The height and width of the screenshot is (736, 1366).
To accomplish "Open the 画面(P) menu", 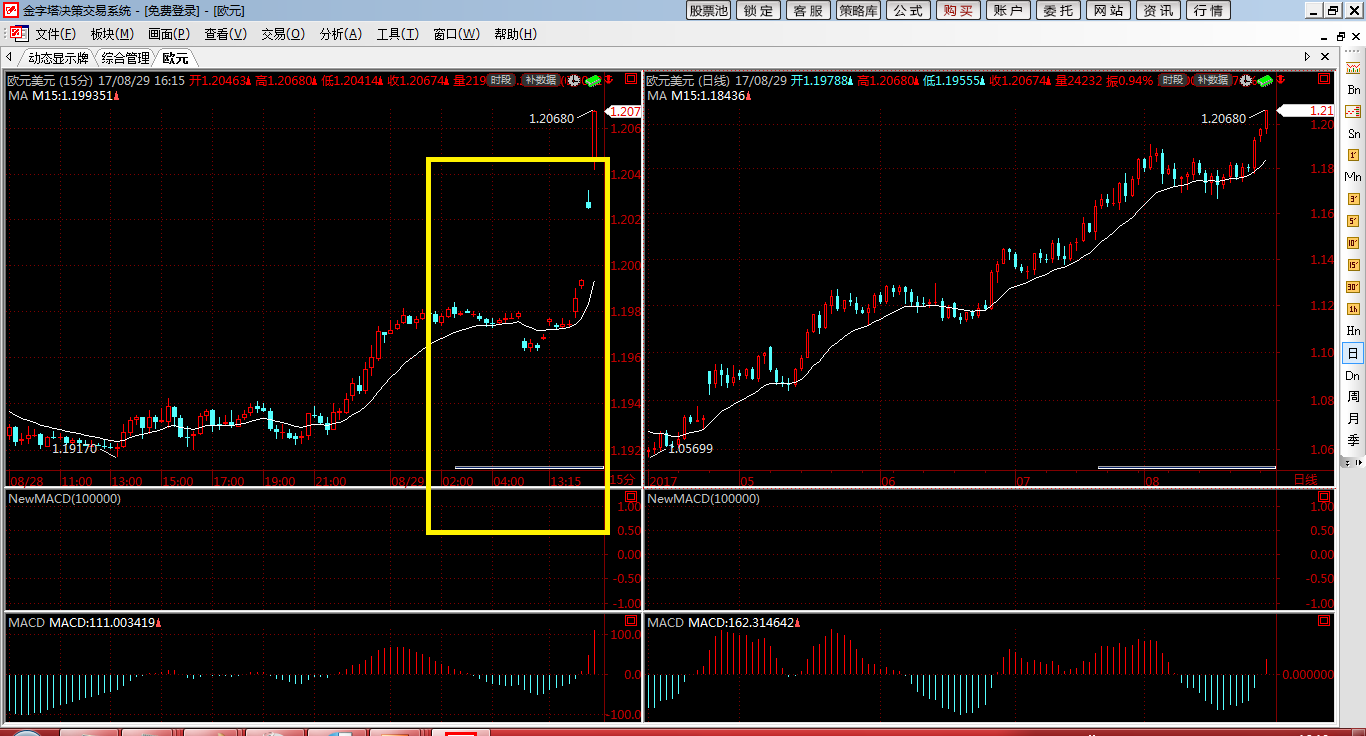I will pos(169,34).
